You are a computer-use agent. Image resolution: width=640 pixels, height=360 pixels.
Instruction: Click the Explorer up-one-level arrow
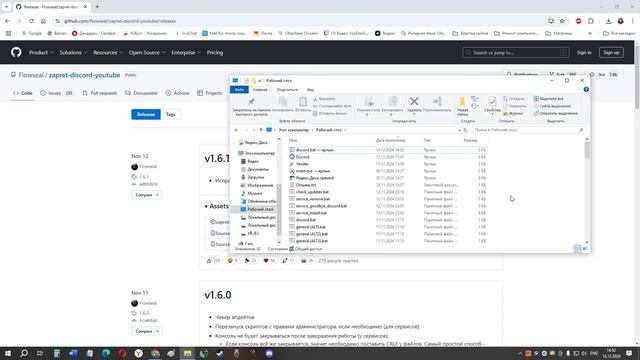261,130
